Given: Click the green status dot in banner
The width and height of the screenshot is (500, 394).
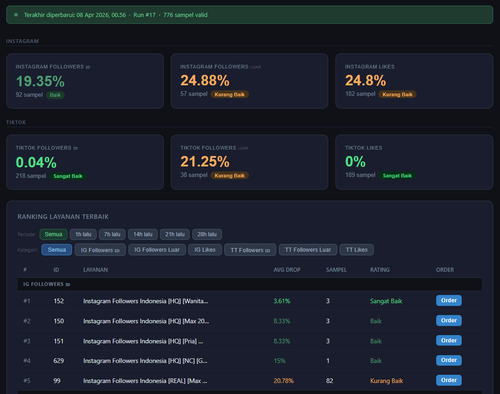Looking at the screenshot, I should pos(16,15).
